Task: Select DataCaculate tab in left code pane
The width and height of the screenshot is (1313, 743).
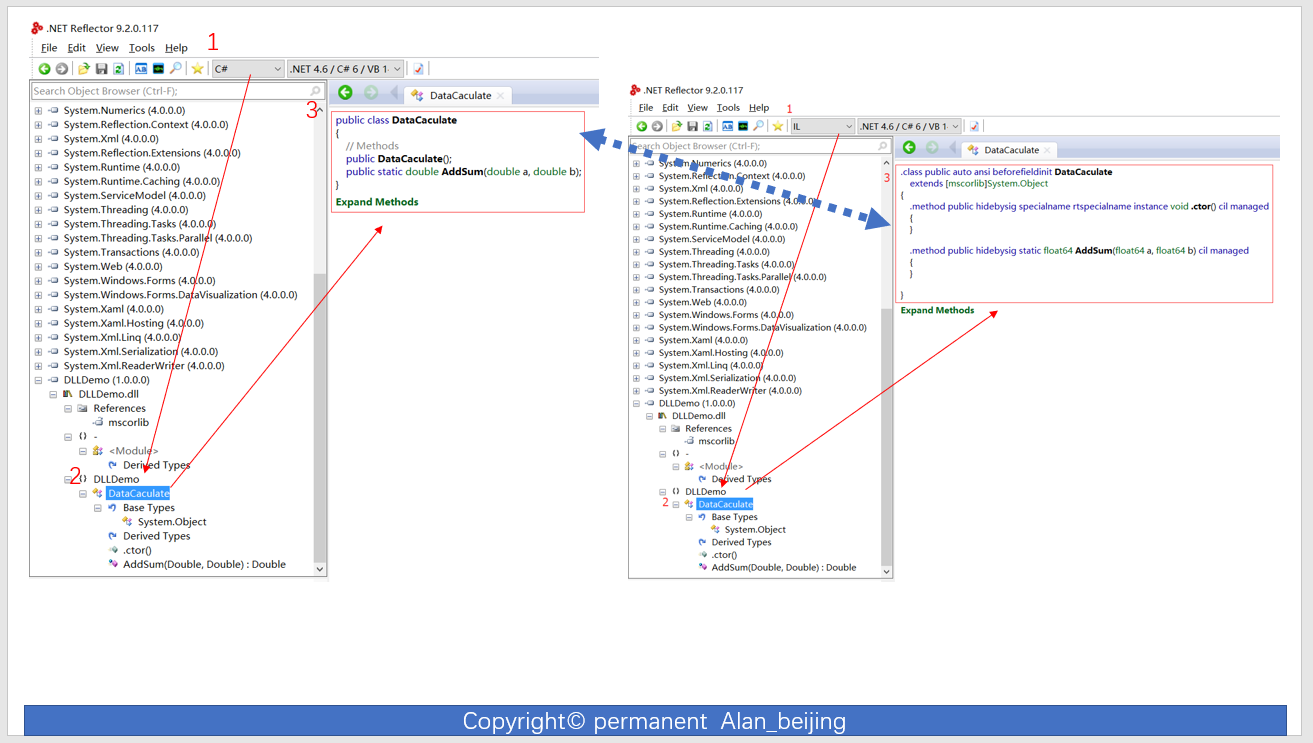Action: pos(460,95)
